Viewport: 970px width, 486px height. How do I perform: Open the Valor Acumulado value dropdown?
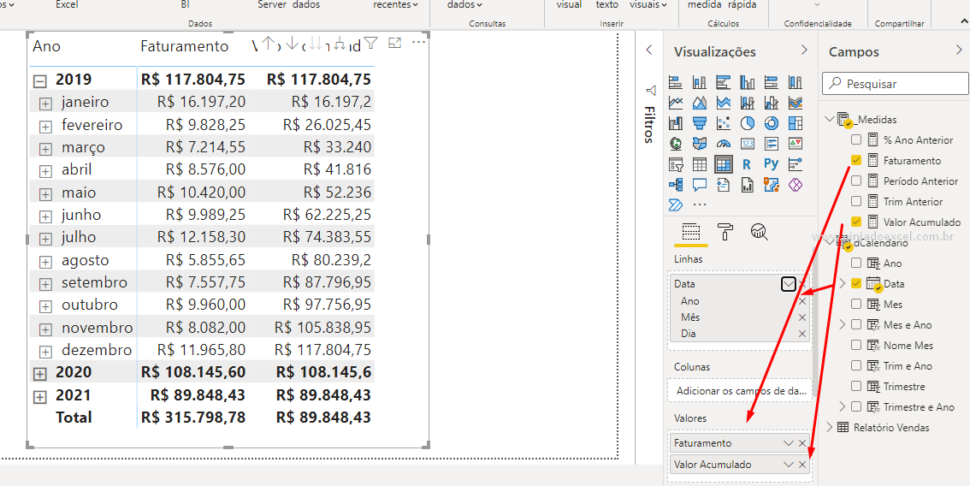[788, 464]
